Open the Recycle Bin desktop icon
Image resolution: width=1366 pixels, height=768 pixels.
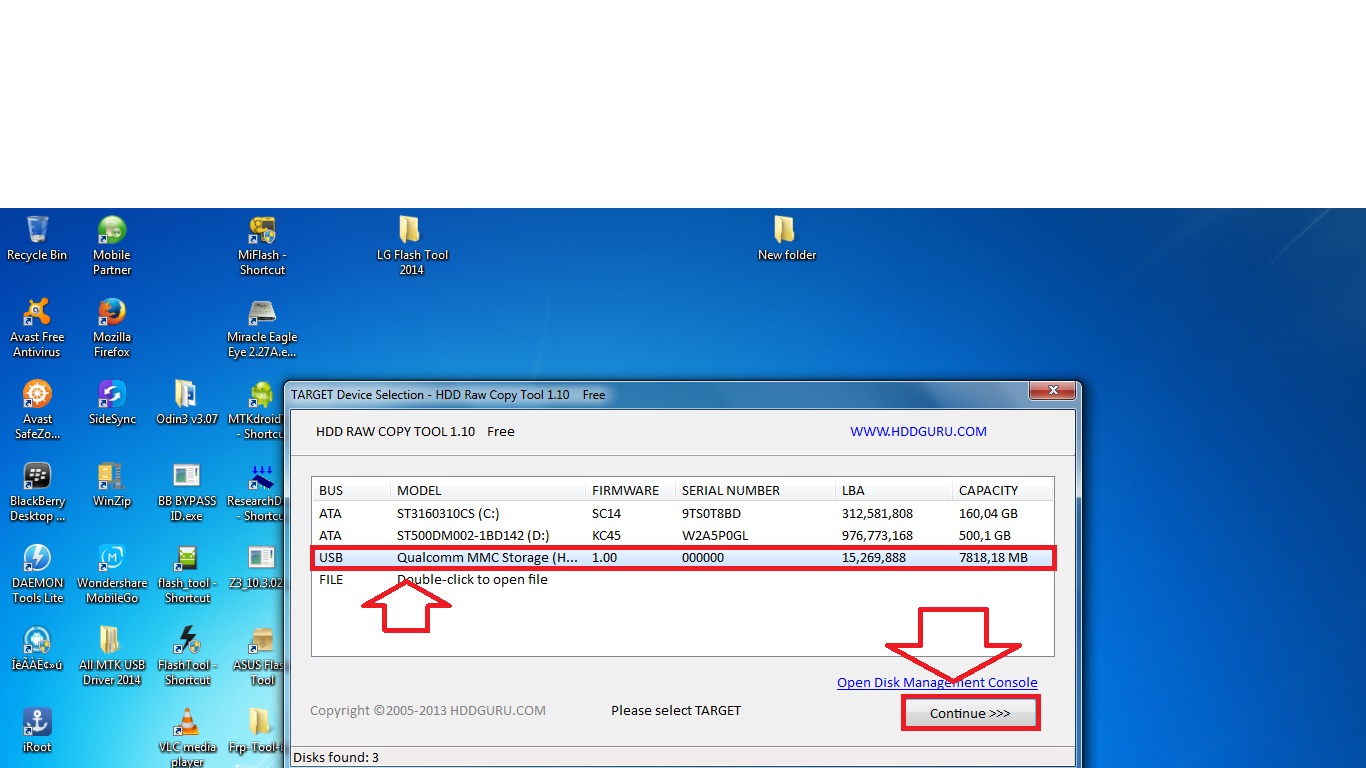[37, 239]
